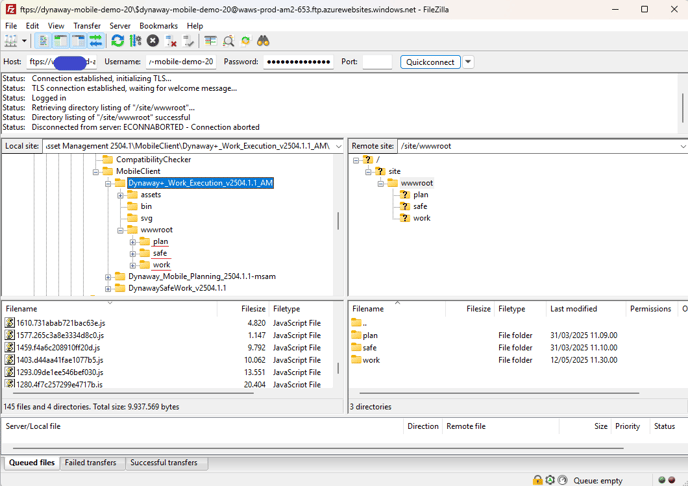Click the red activity indicator light

point(671,480)
